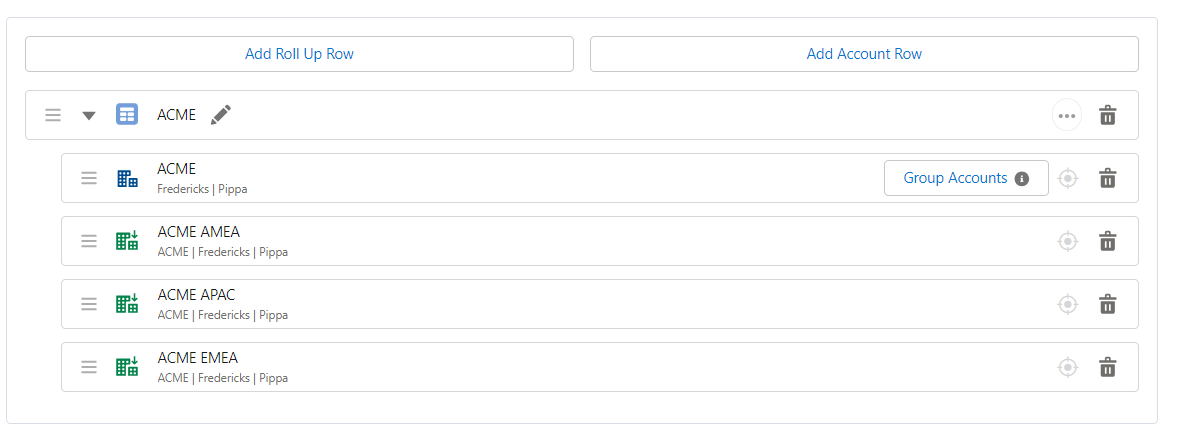
Task: Delete the ACME APAC row
Action: point(1108,304)
